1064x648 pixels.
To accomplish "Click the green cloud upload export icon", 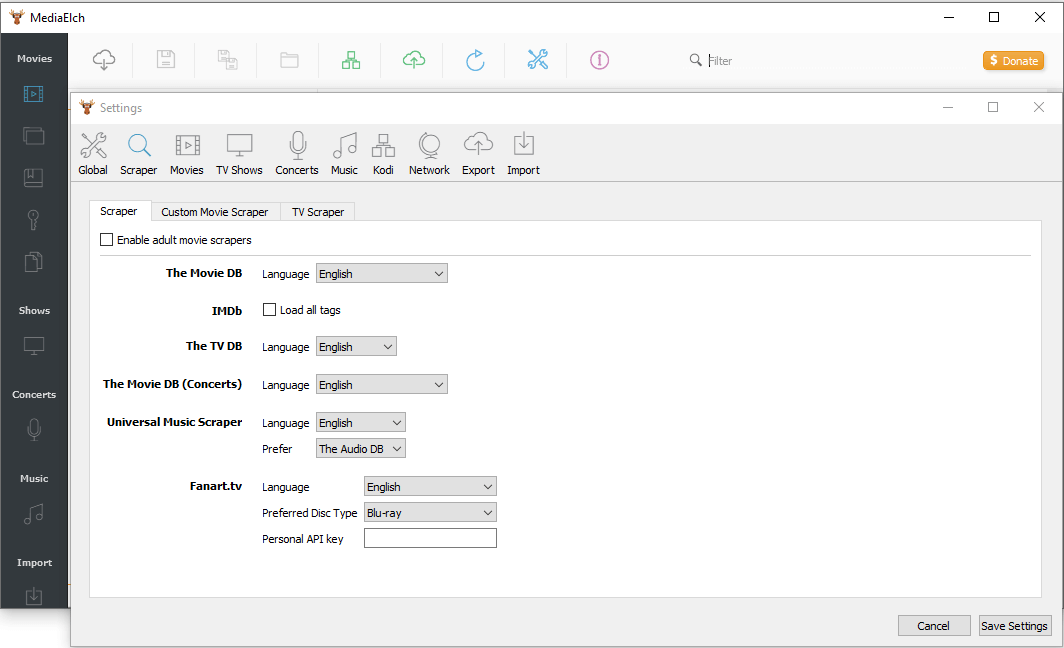I will (414, 60).
